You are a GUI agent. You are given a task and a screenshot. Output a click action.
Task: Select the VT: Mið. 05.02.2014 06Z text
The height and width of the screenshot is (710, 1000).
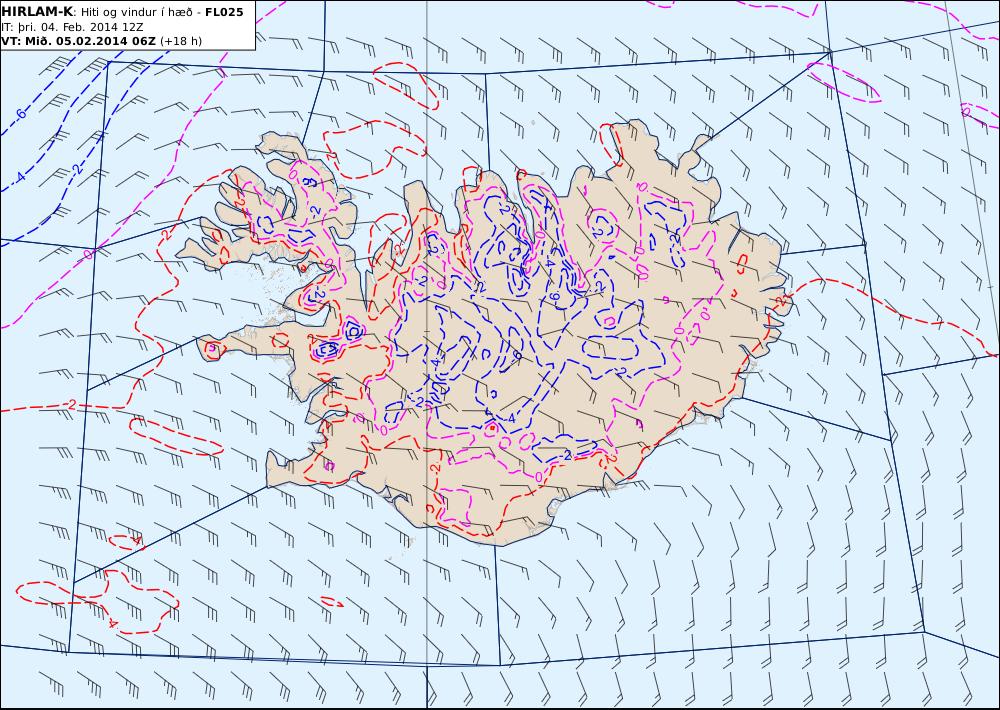[x=78, y=41]
